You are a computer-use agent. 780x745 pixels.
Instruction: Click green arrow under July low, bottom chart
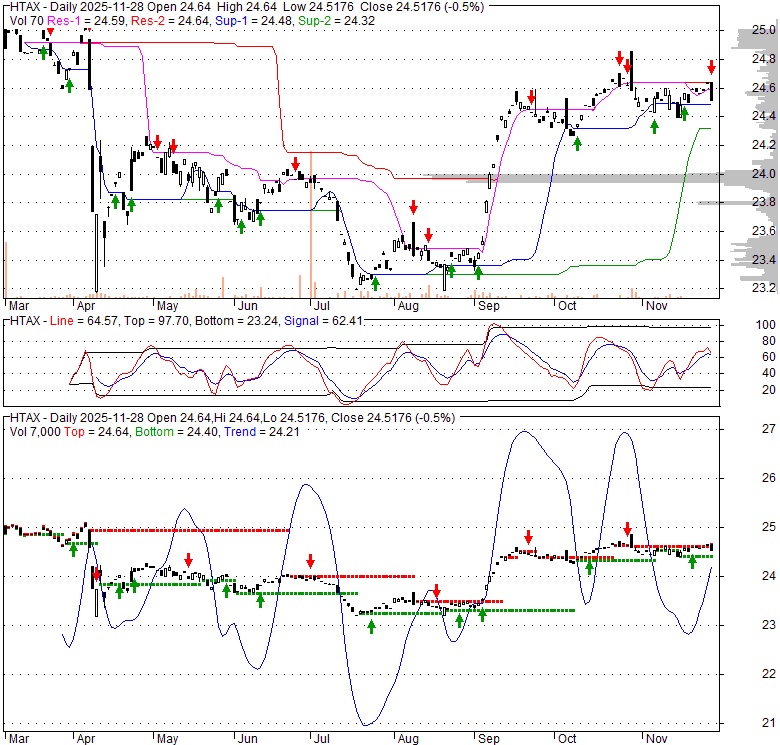point(372,626)
